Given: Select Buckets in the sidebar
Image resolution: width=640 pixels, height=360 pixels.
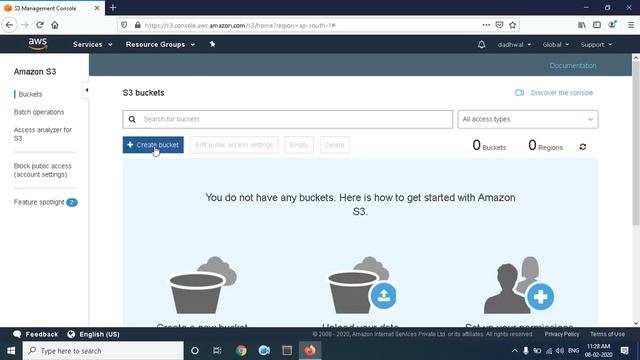Looking at the screenshot, I should 30,94.
